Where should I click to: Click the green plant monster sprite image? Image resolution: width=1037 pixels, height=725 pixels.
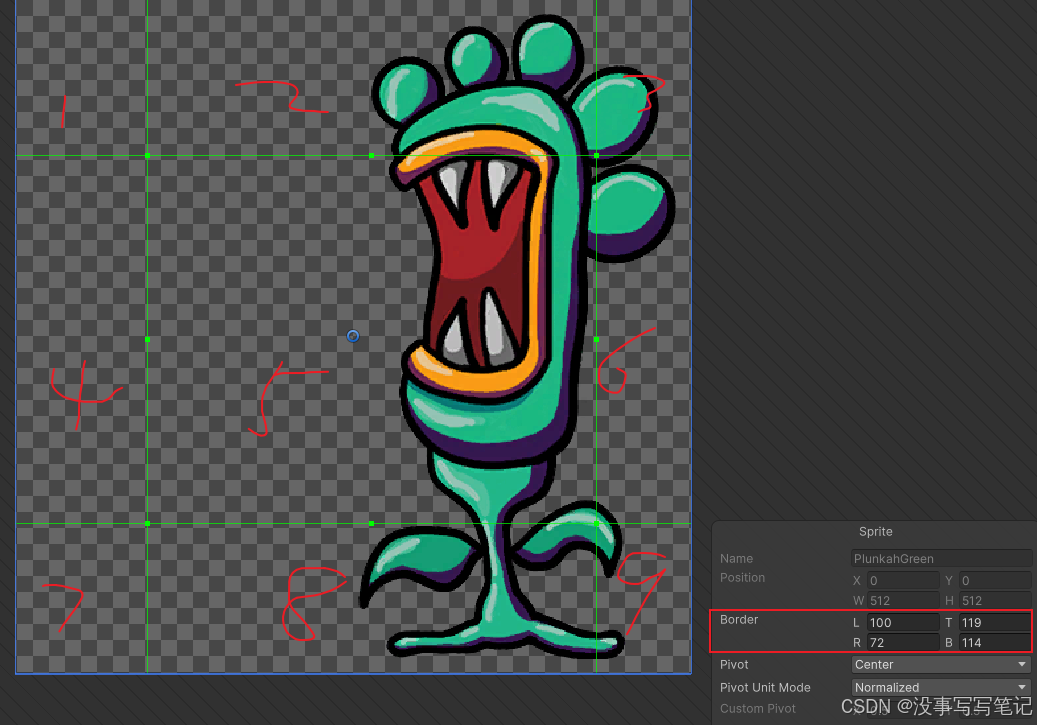[x=516, y=337]
